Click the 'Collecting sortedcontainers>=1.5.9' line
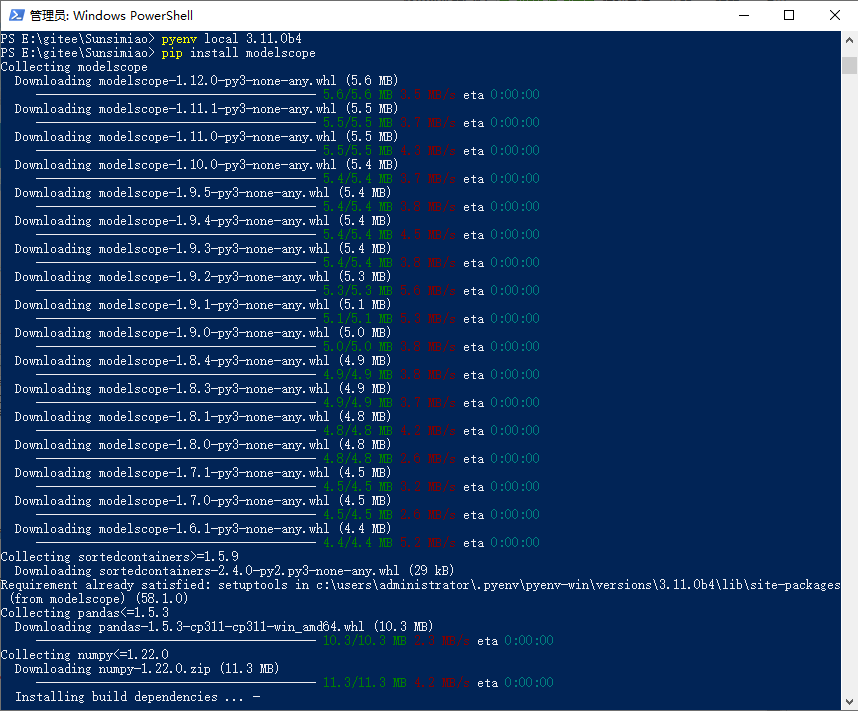The height and width of the screenshot is (711, 858). click(119, 557)
